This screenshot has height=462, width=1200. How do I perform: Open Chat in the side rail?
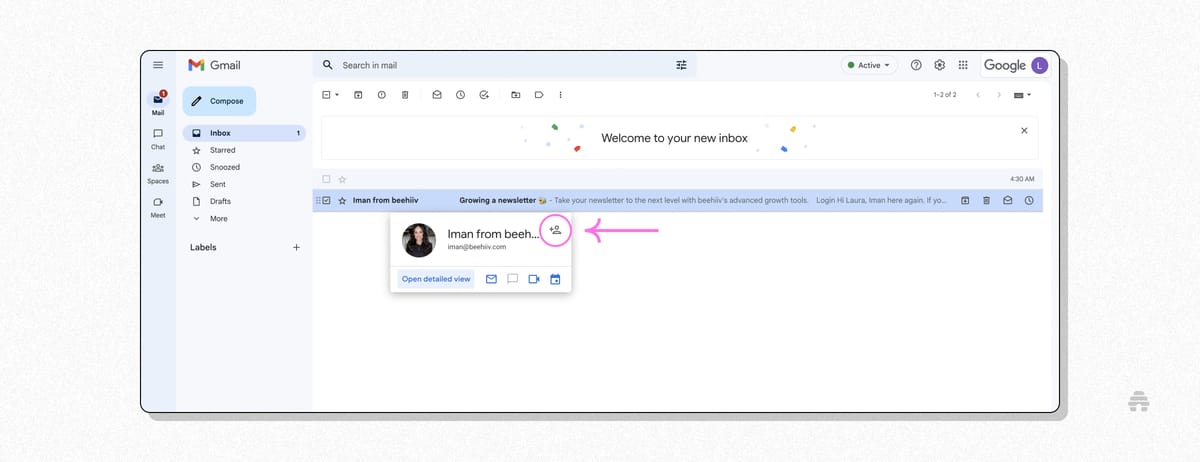(158, 138)
